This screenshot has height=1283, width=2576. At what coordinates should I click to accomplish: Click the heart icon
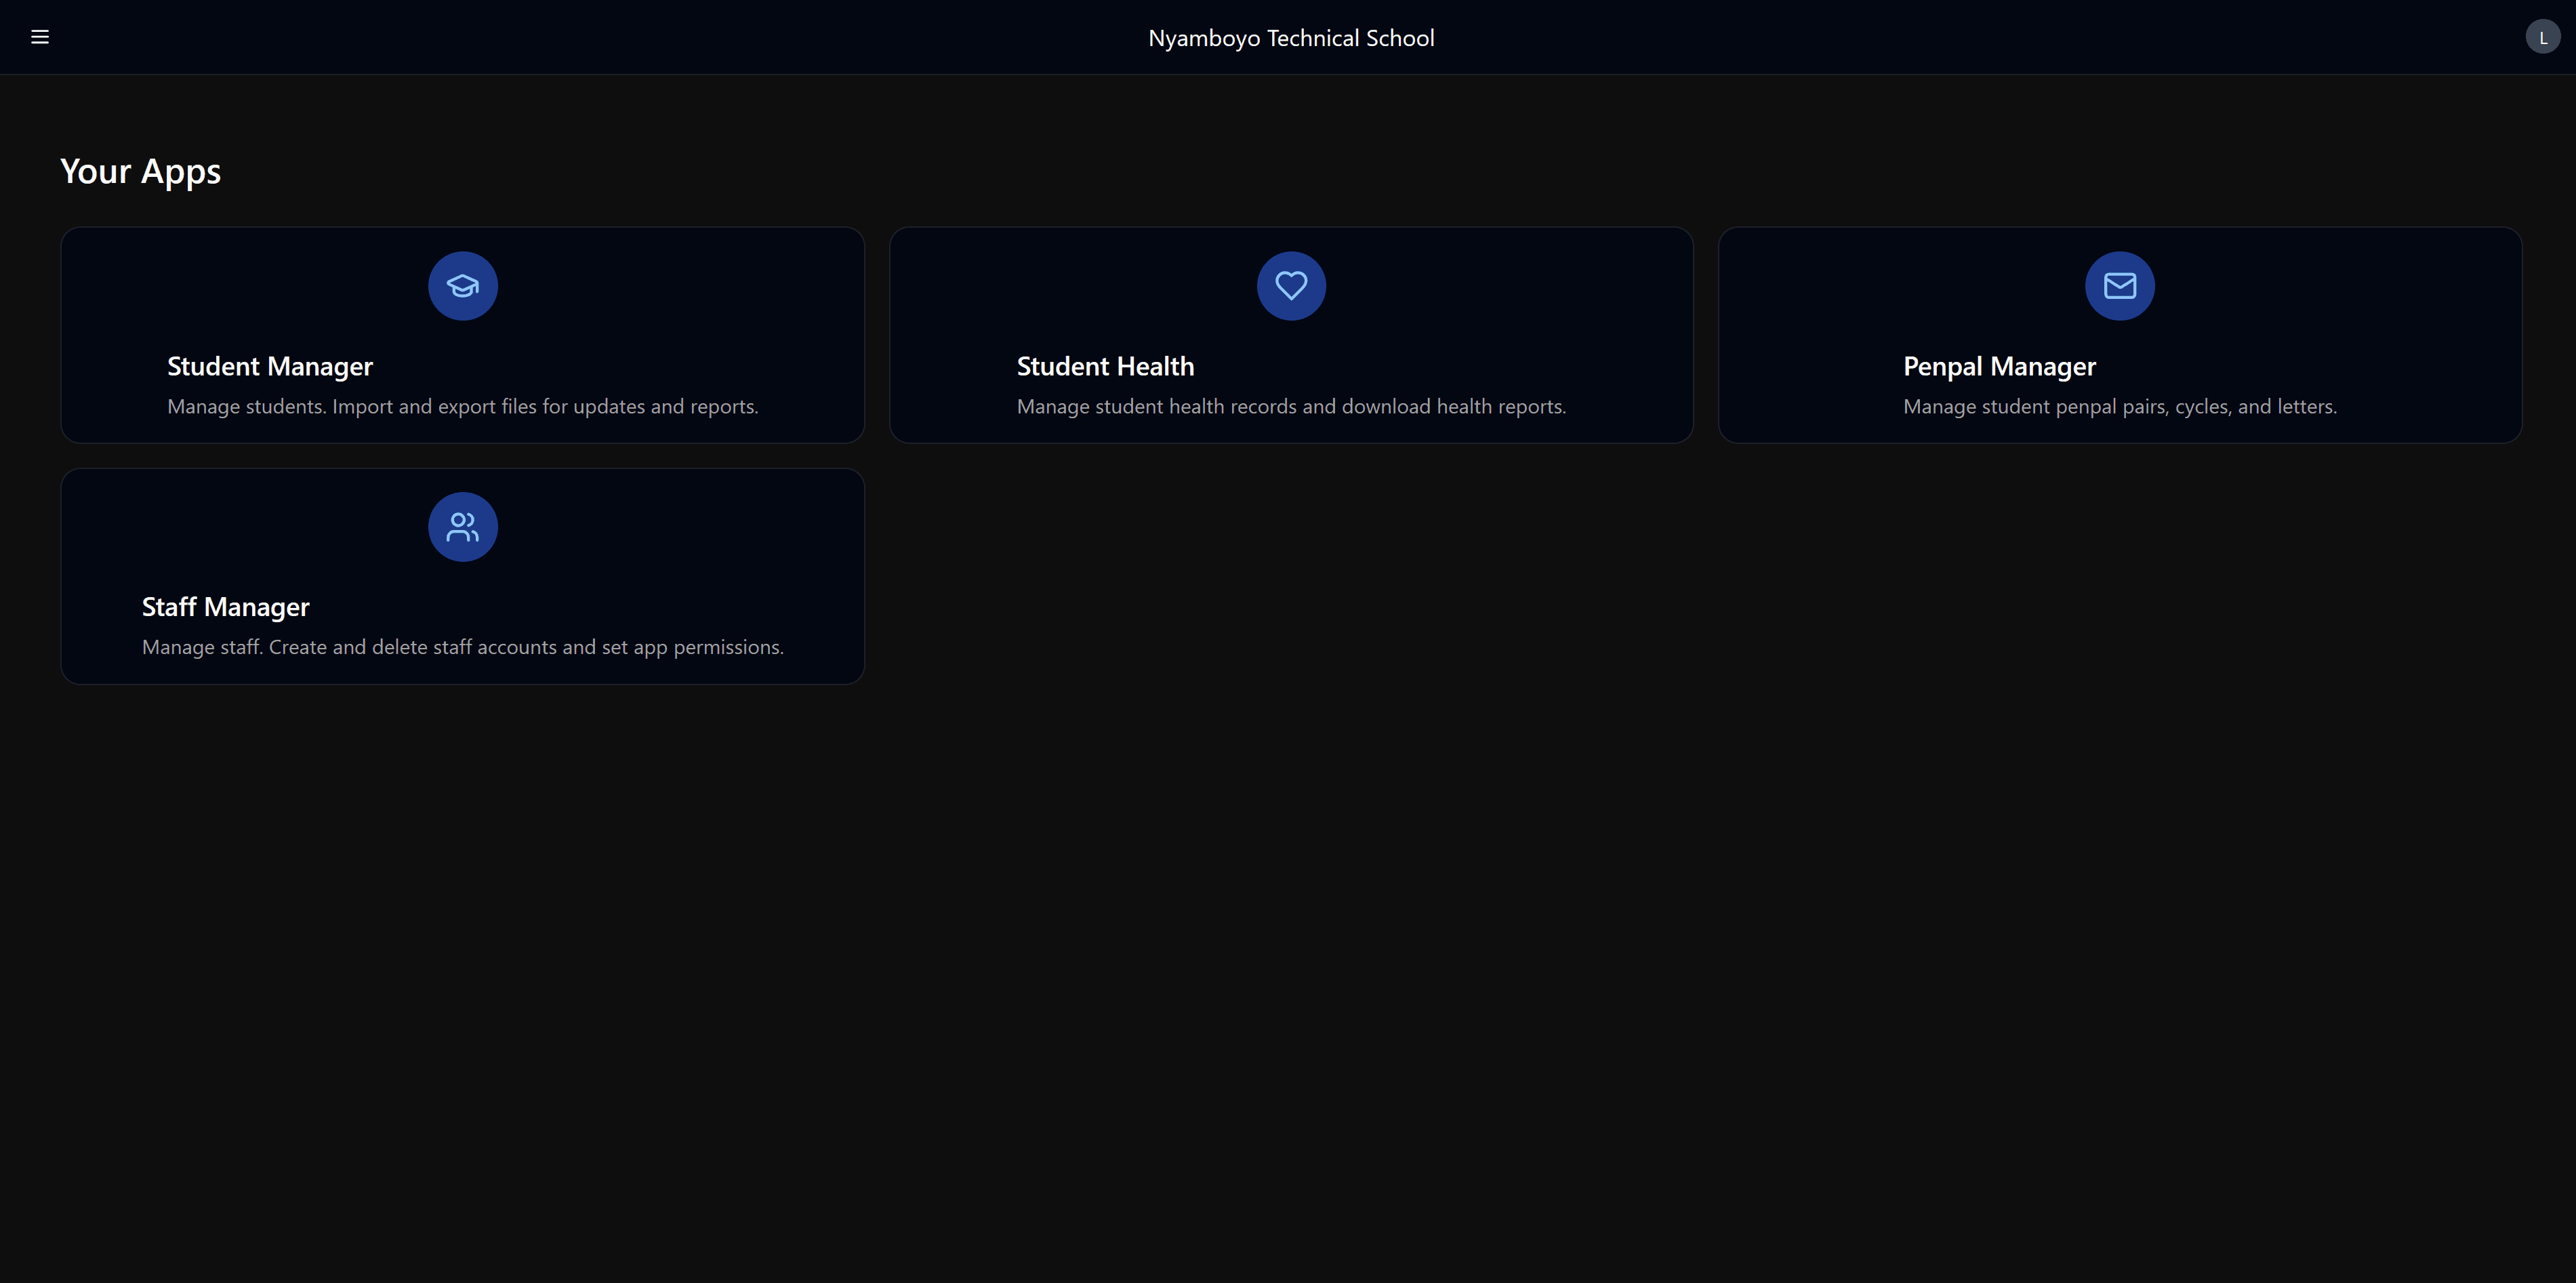pos(1291,286)
